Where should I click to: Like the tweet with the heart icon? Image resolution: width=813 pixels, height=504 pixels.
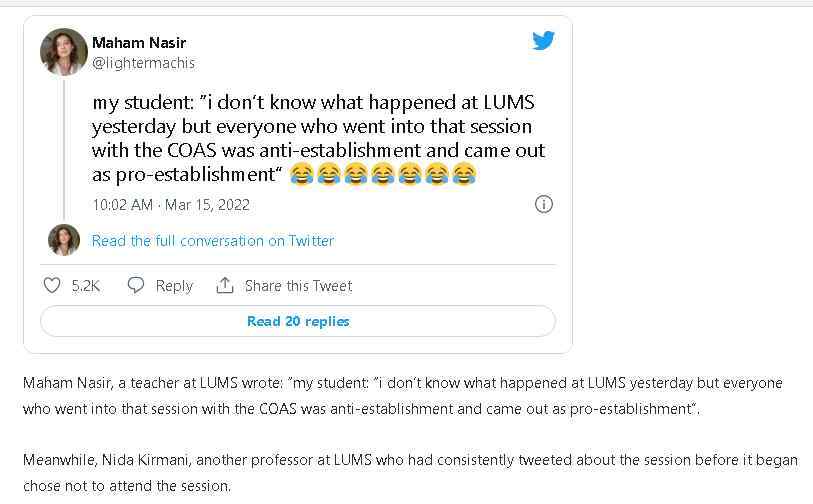(53, 285)
